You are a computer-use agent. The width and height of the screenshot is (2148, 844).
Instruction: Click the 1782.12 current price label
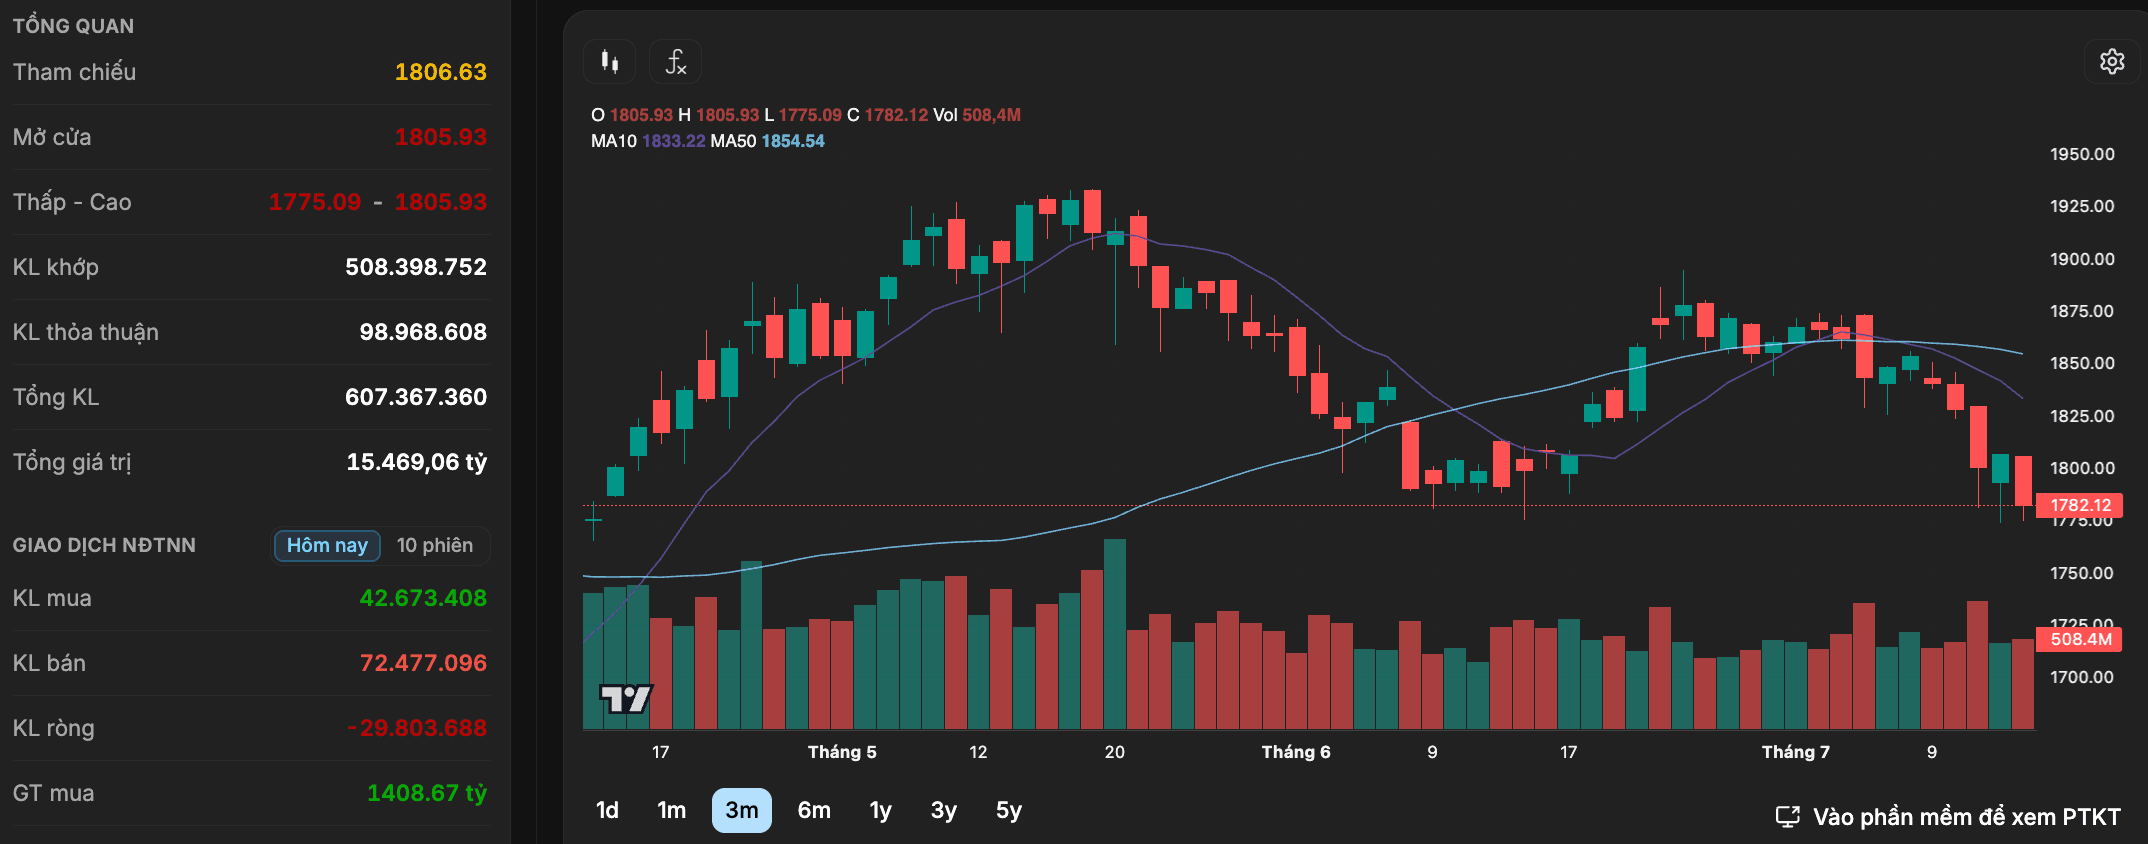click(2080, 505)
